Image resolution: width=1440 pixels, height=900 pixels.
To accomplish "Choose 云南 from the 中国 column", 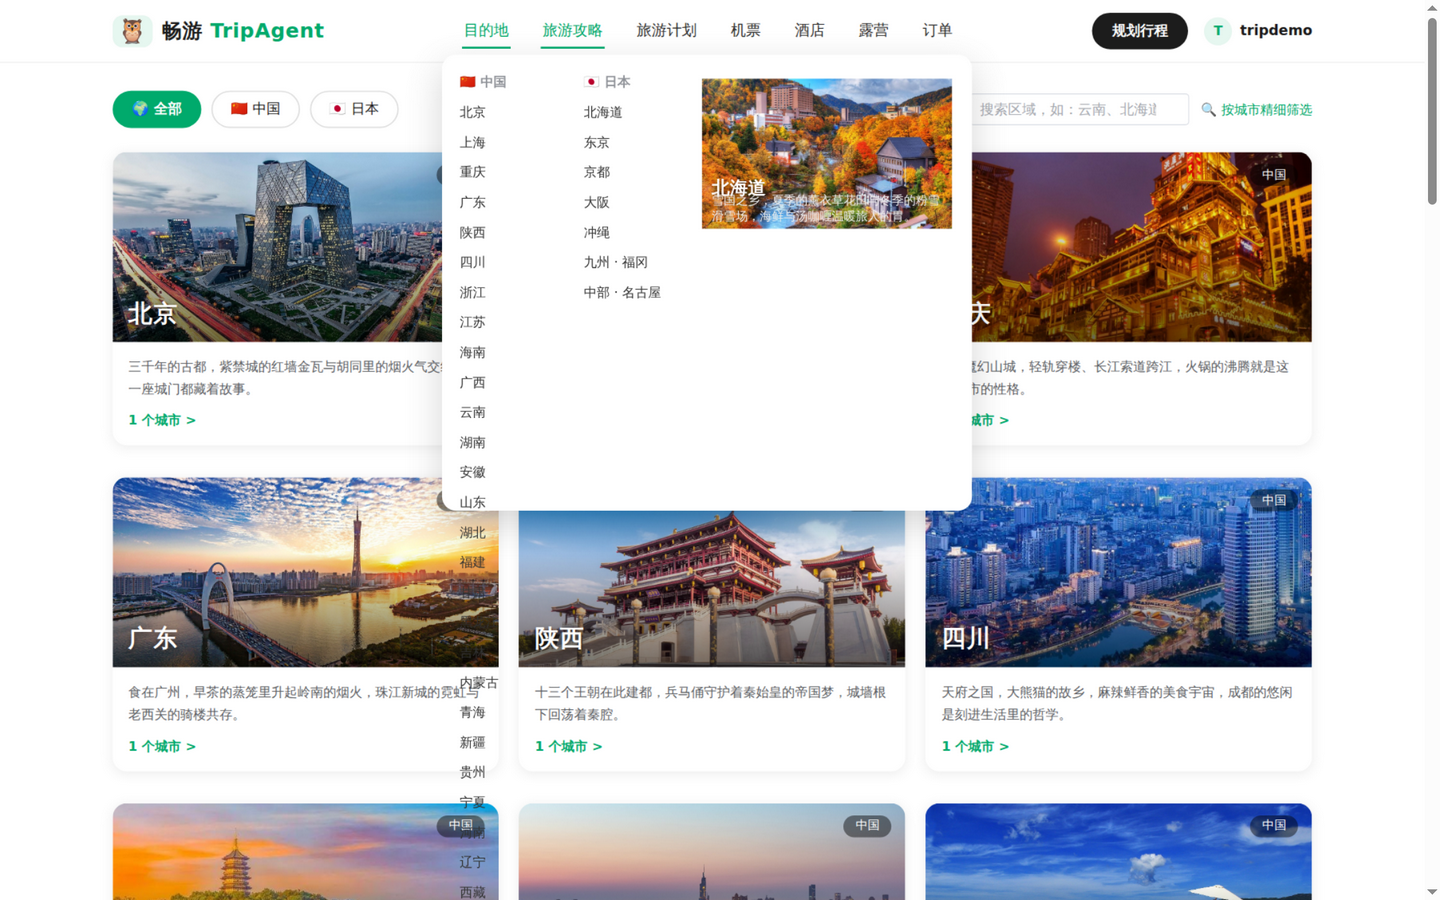I will [472, 412].
